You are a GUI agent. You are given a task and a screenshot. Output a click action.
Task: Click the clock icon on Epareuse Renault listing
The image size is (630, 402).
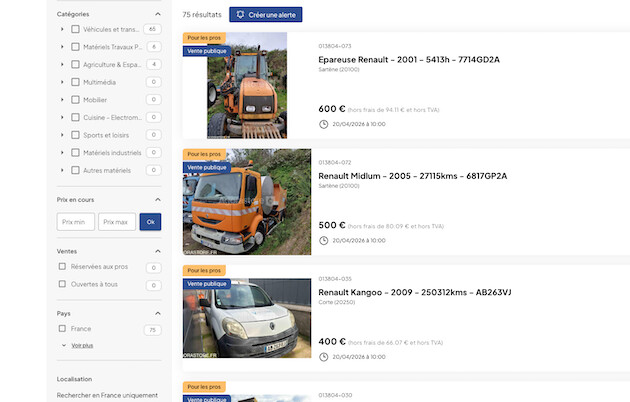click(x=323, y=124)
